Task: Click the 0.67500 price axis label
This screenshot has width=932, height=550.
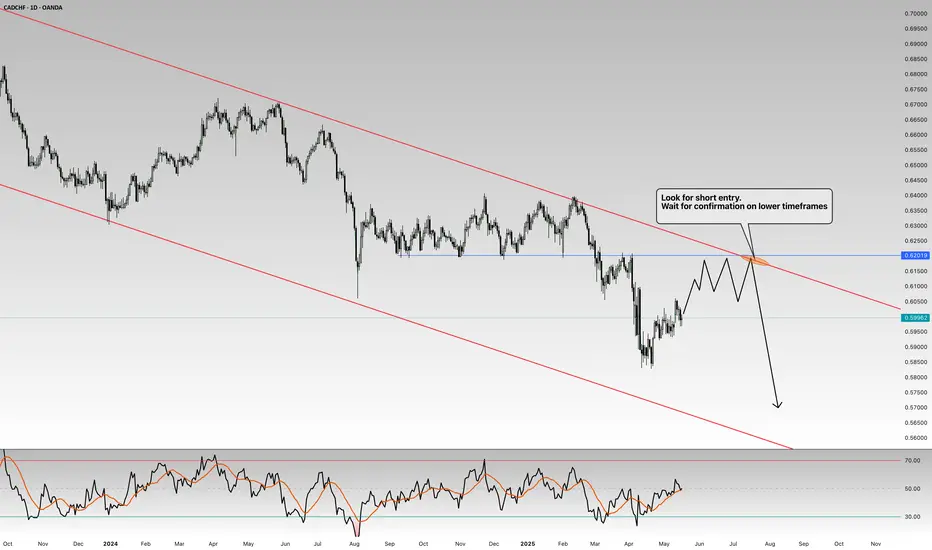Action: coord(915,89)
